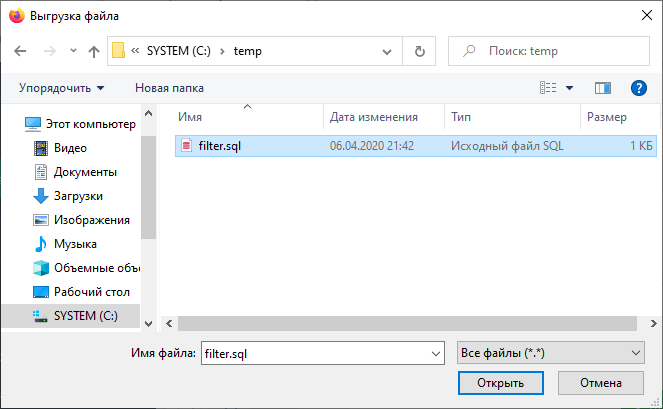Close the Выгрузка файла dialog
663x409 pixels.
coord(647,16)
